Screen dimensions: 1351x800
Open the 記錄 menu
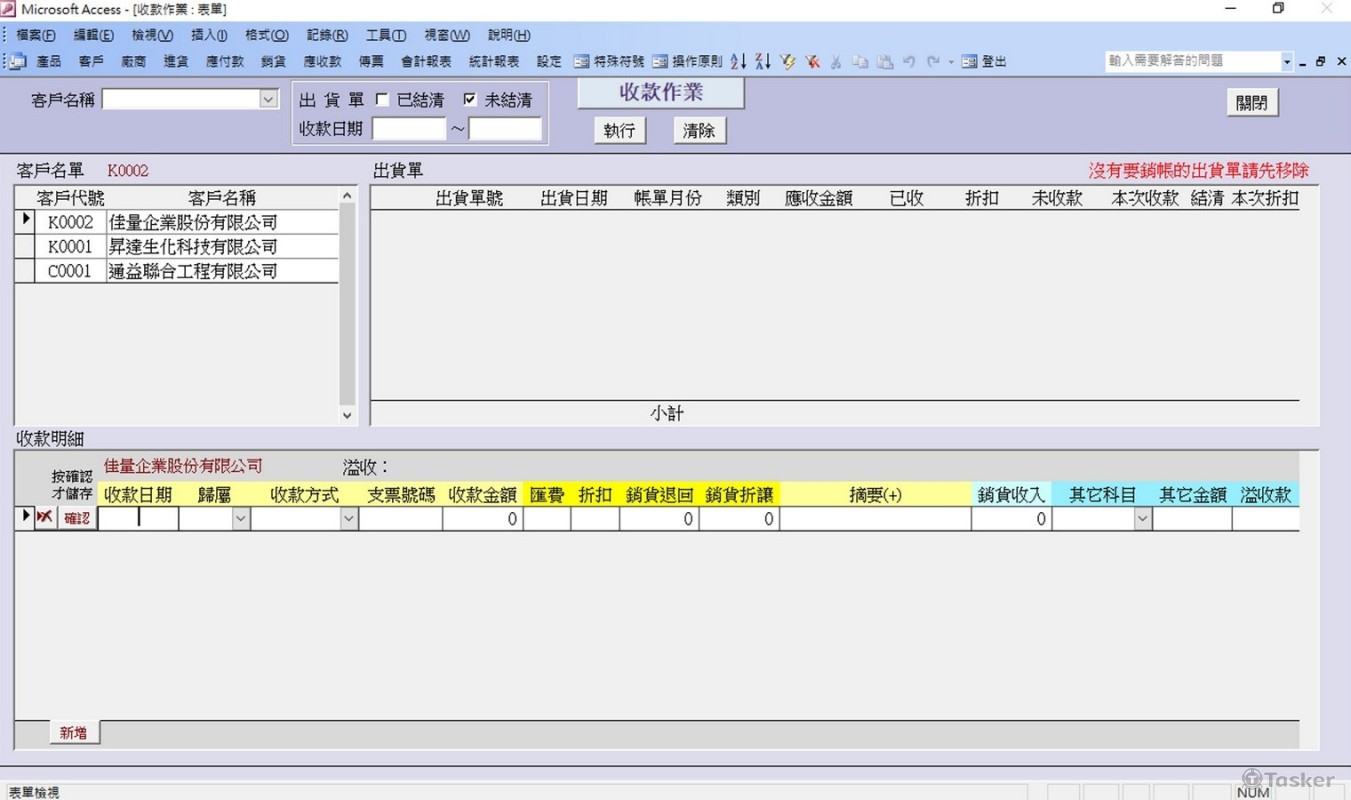tap(327, 34)
